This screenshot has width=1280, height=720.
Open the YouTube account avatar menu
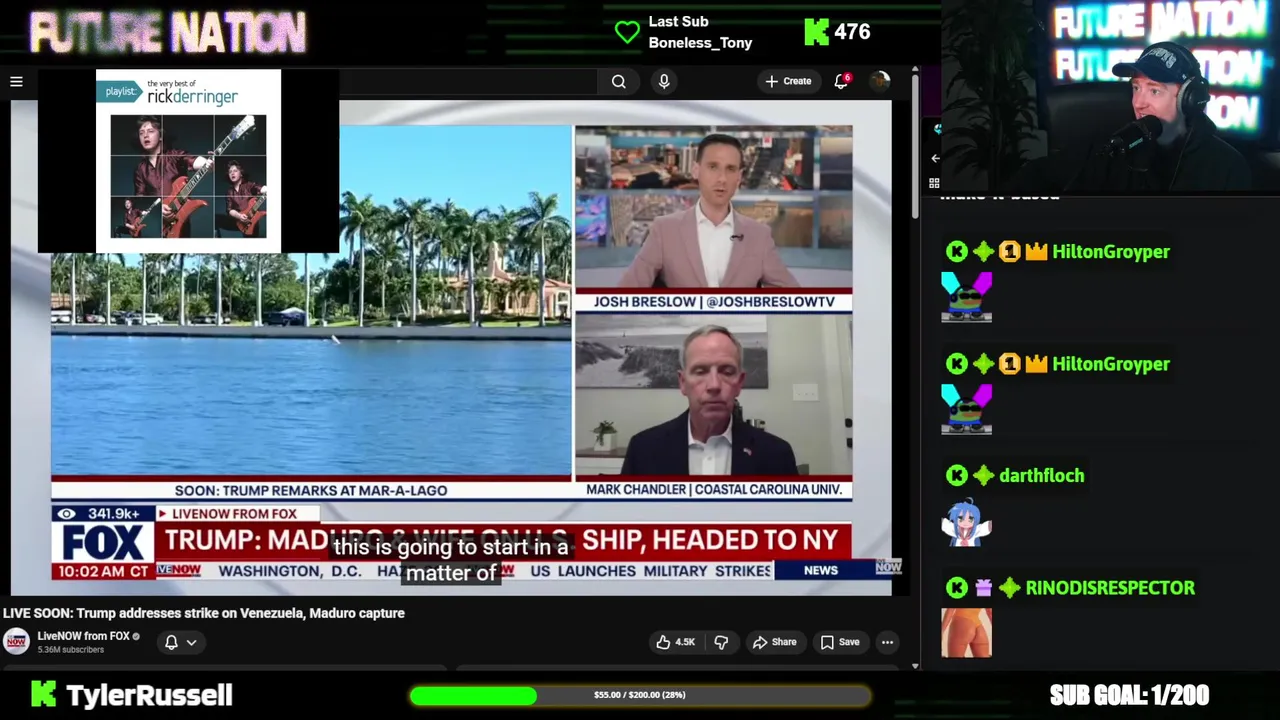point(880,81)
